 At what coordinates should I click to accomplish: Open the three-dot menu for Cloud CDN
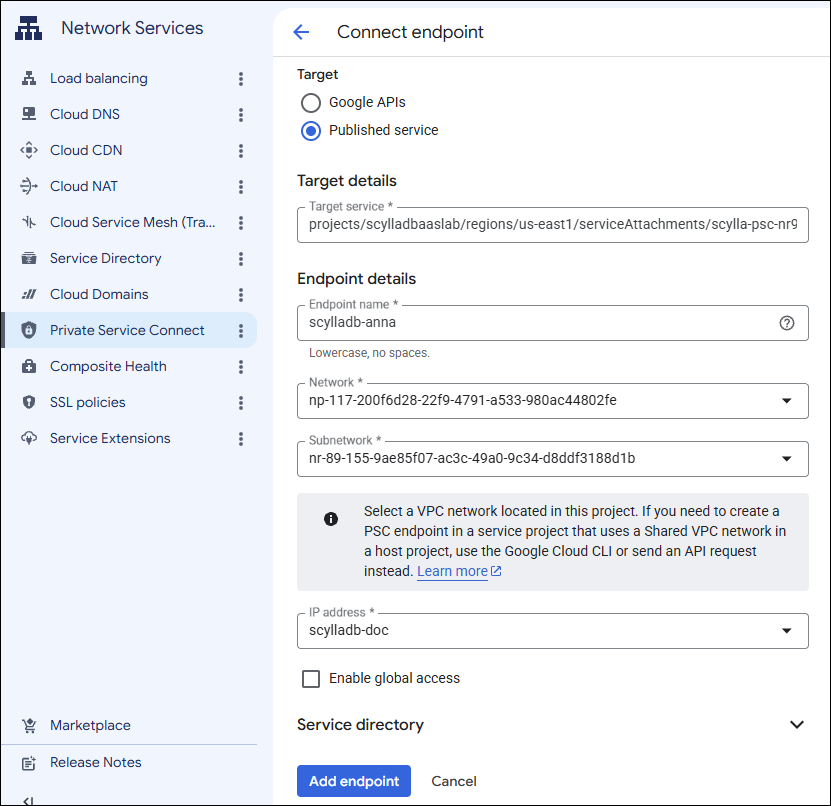241,151
